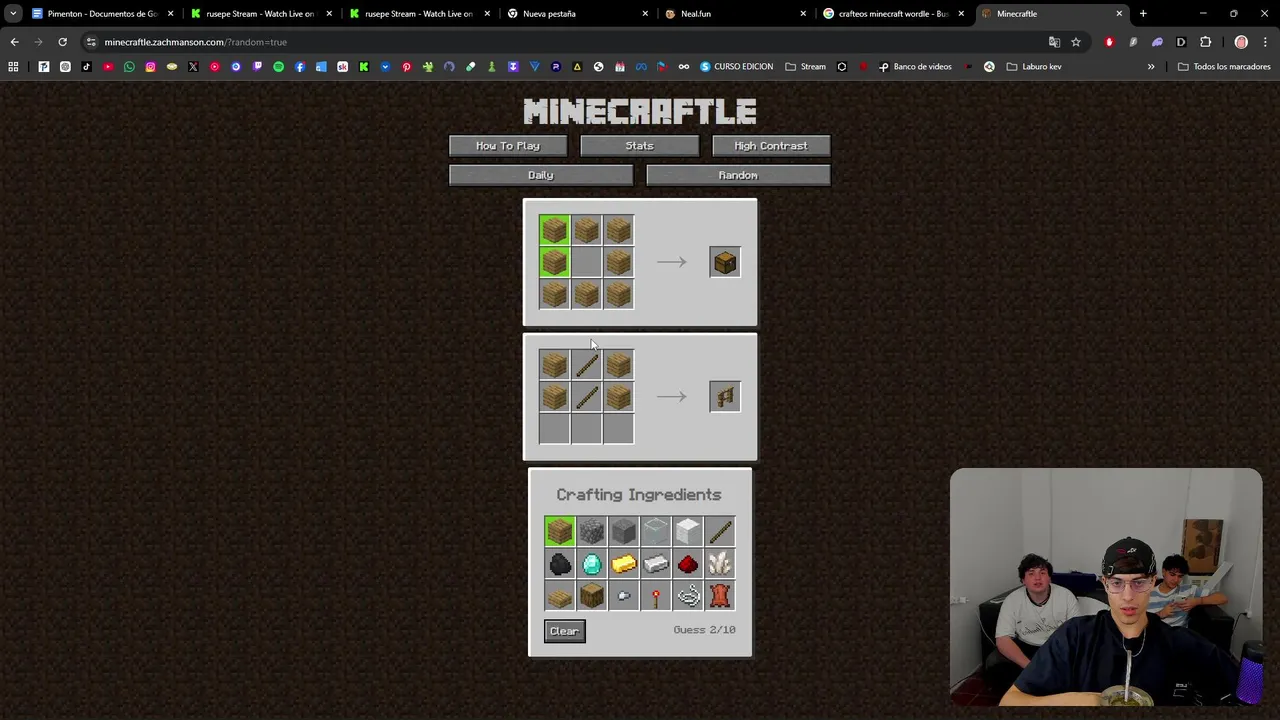Screen dimensions: 1280x720
Task: Clear the current crafting guess
Action: tap(564, 631)
